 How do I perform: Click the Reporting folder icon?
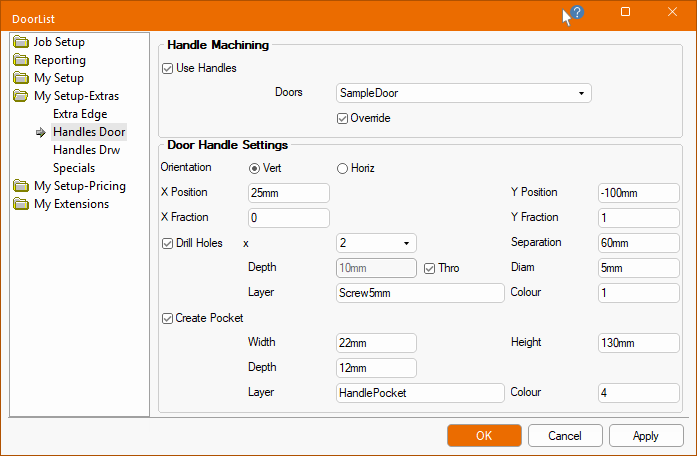(x=21, y=60)
